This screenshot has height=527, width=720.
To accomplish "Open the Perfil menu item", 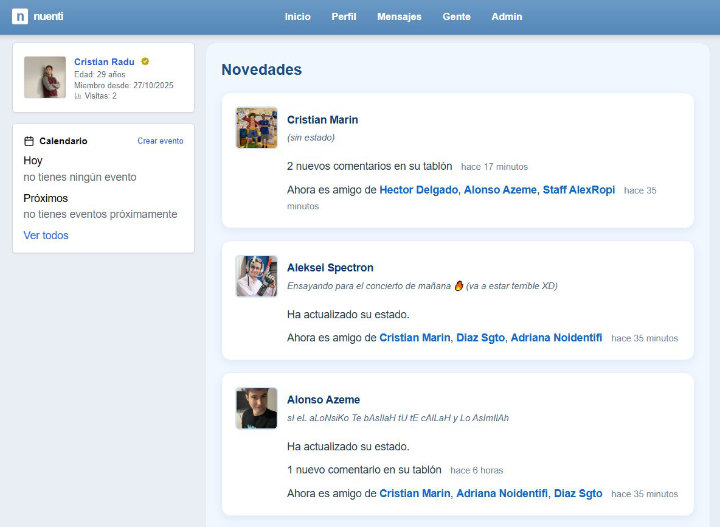I will (x=343, y=17).
